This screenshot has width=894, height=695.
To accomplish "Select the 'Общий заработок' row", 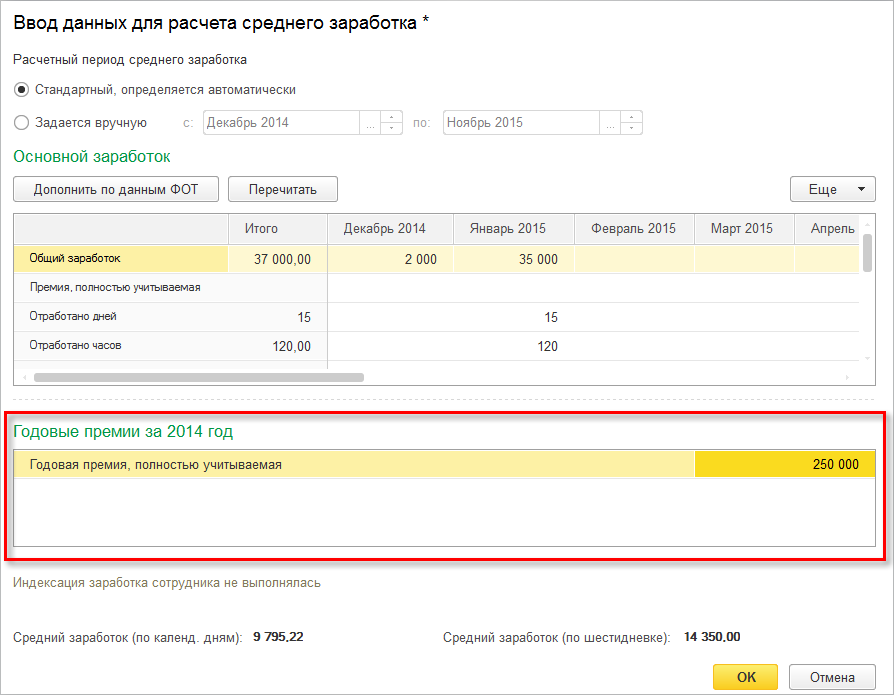I will click(x=120, y=259).
